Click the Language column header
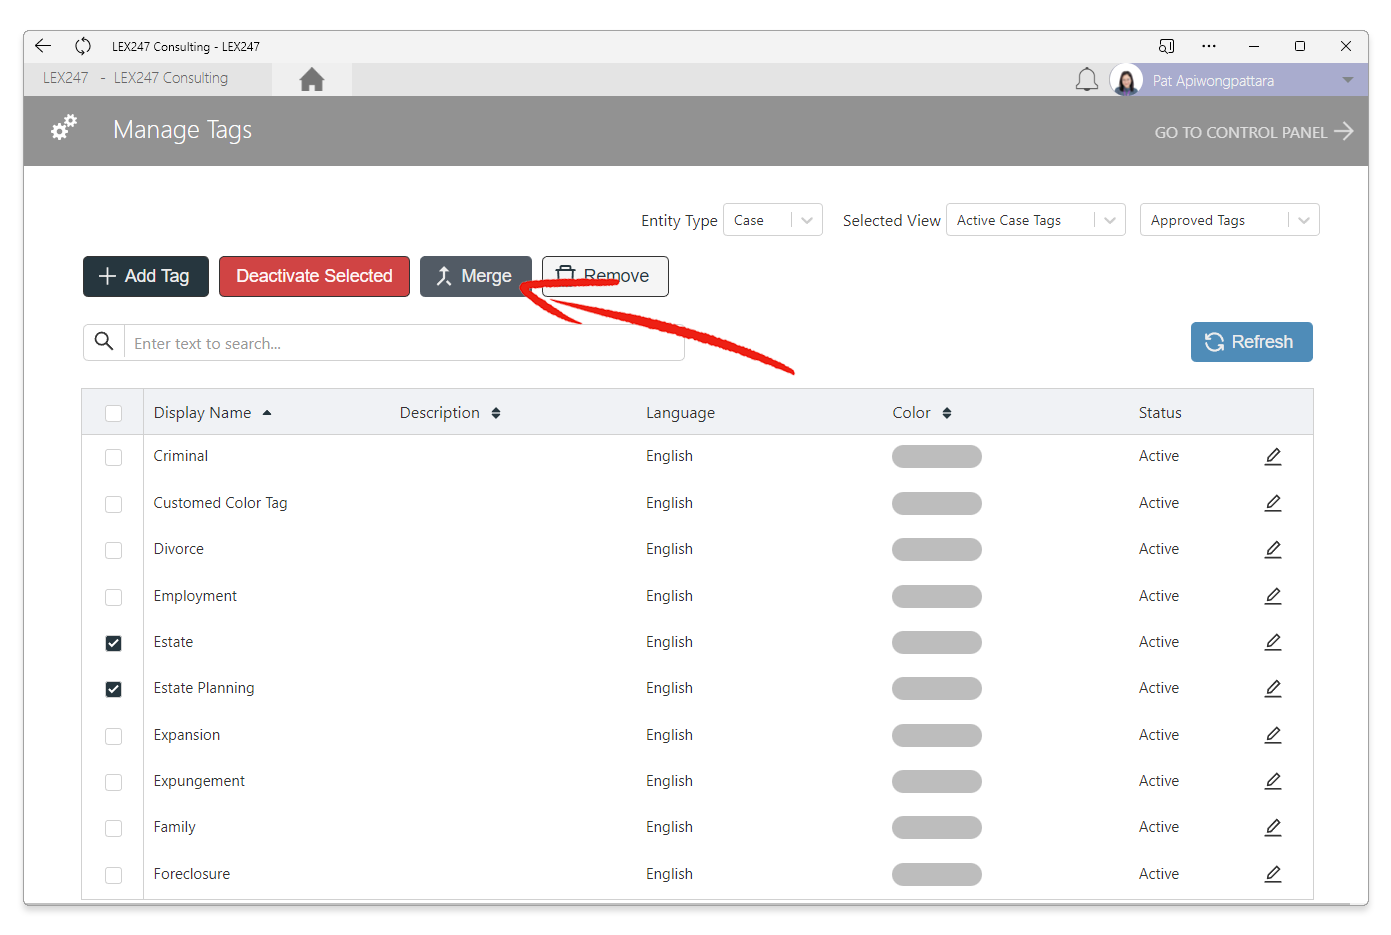This screenshot has height=935, width=1391. coord(680,413)
